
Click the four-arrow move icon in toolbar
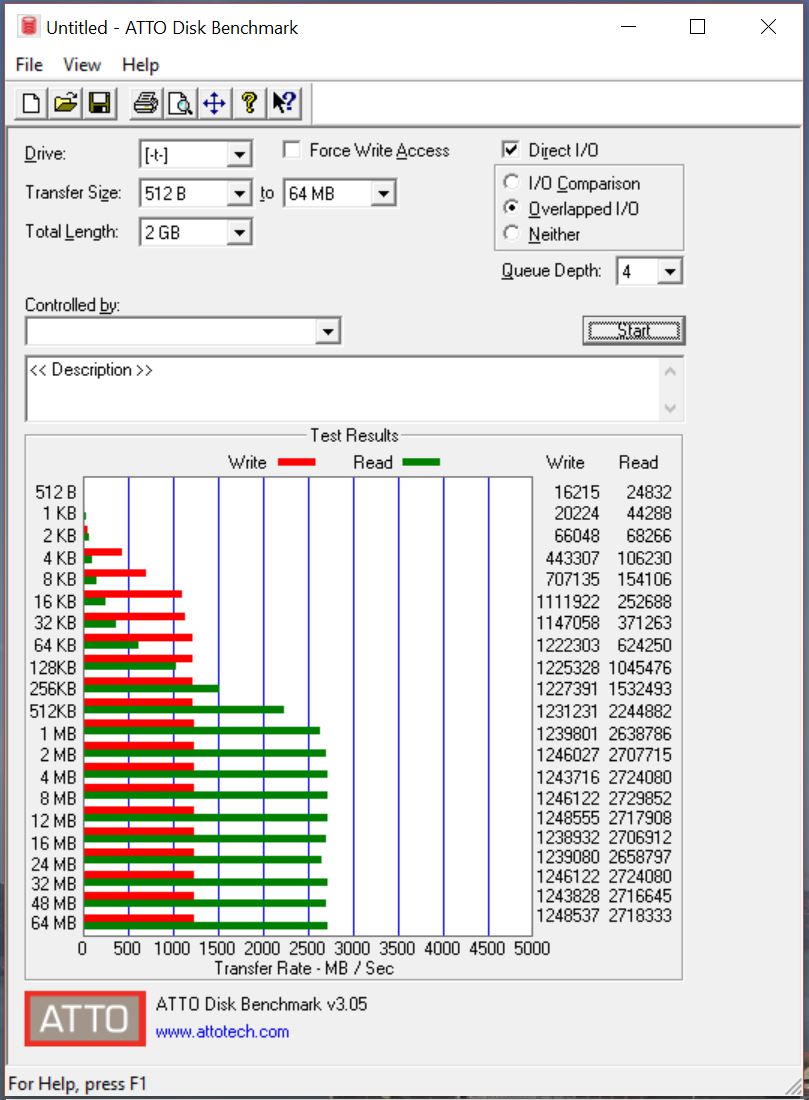[x=214, y=103]
